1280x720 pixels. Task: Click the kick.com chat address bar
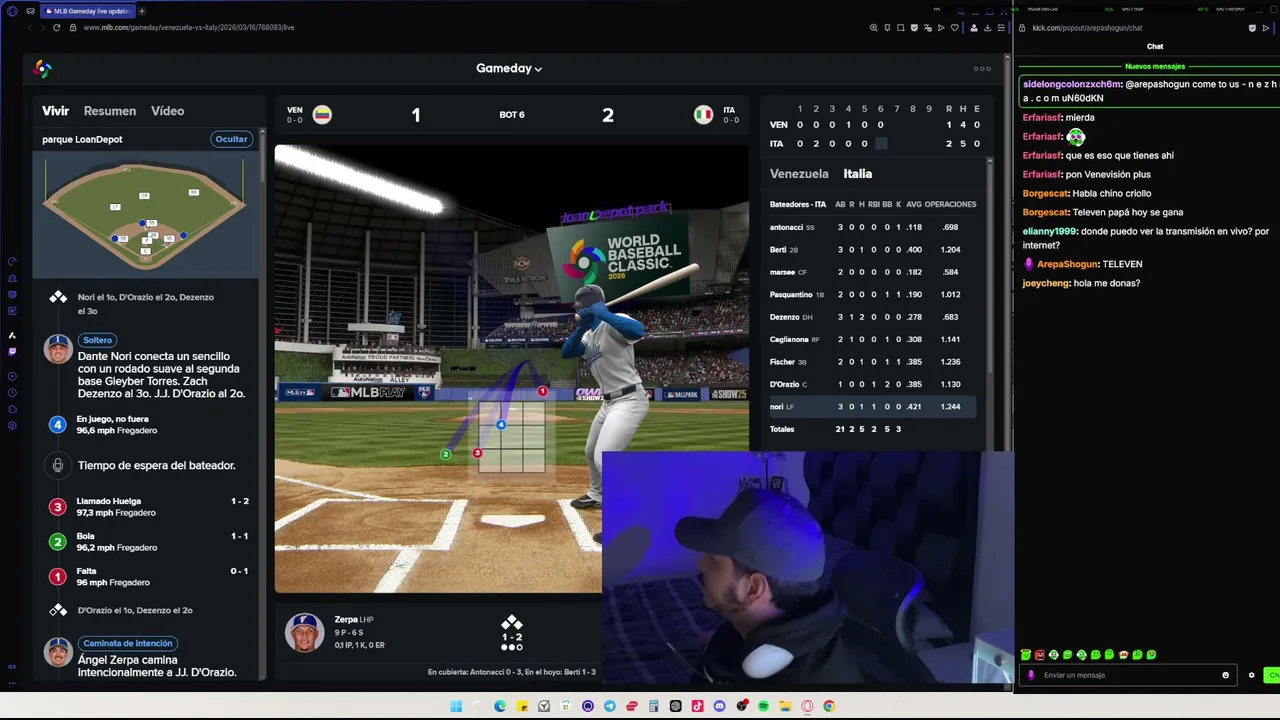click(1087, 28)
